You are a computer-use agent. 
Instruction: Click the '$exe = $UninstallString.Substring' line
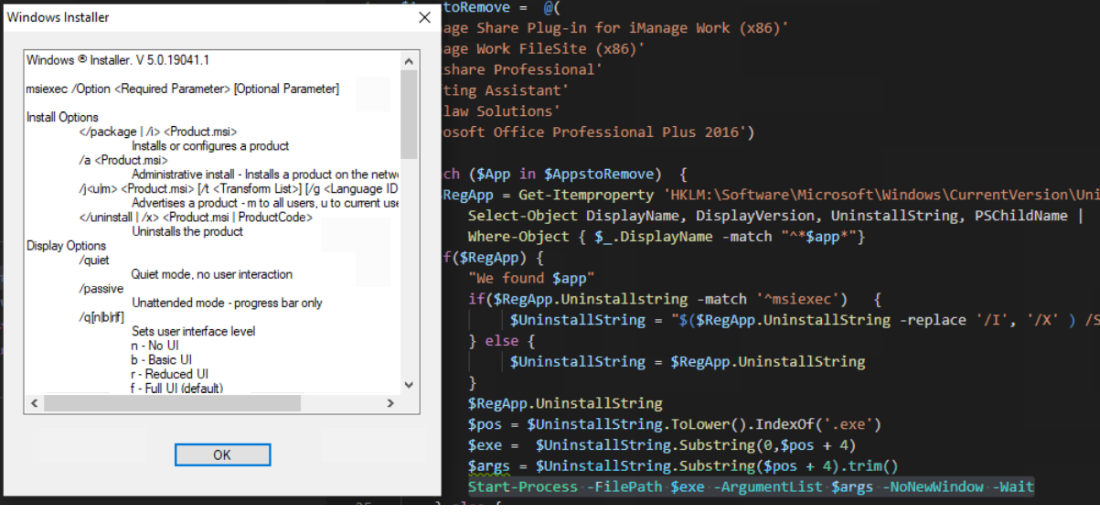click(x=662, y=446)
